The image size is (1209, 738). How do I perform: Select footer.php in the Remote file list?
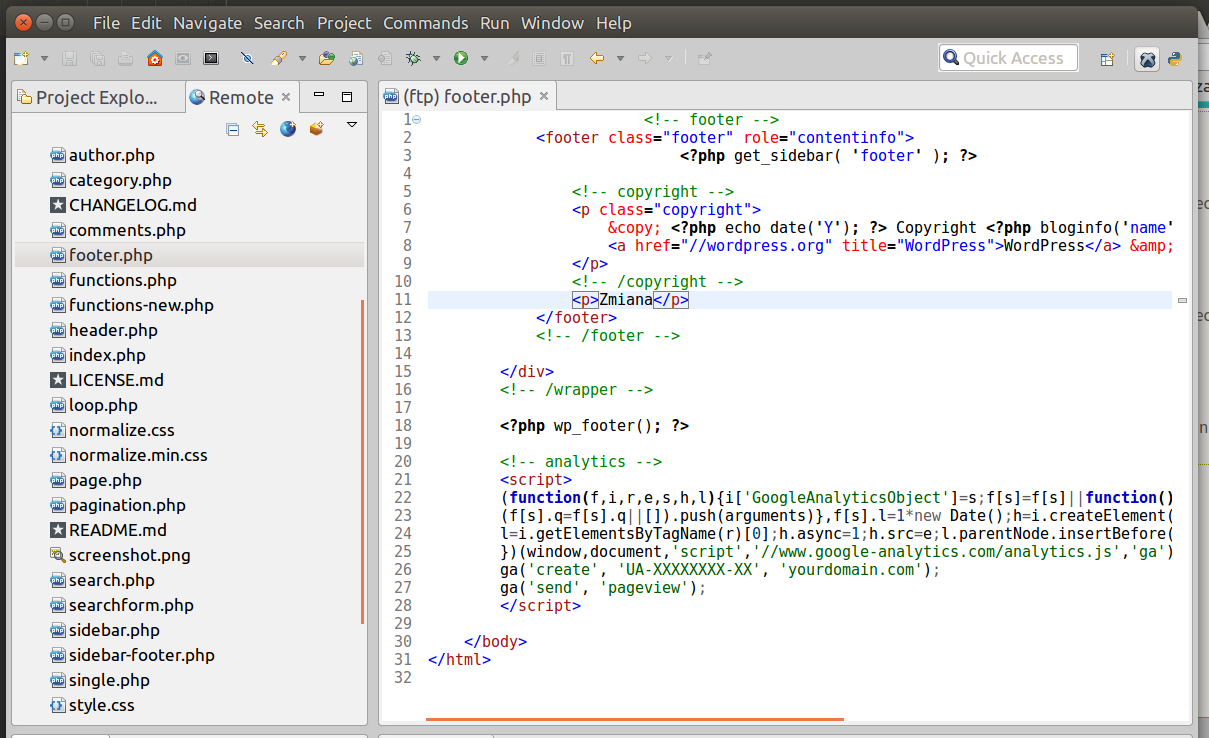tap(189, 255)
